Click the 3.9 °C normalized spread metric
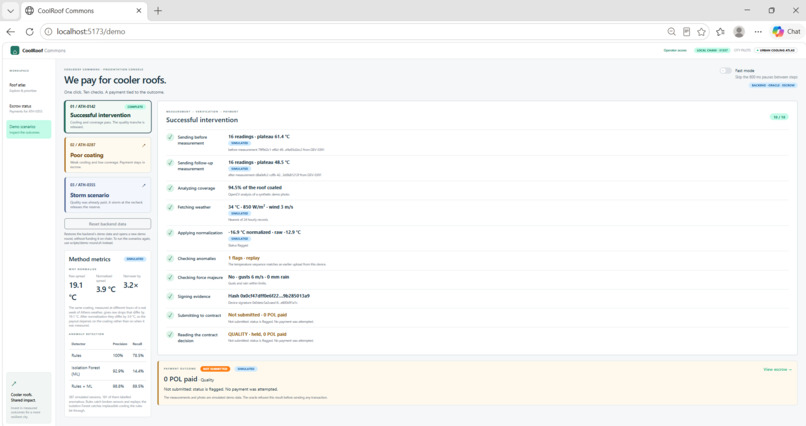This screenshot has width=806, height=426. 106,289
